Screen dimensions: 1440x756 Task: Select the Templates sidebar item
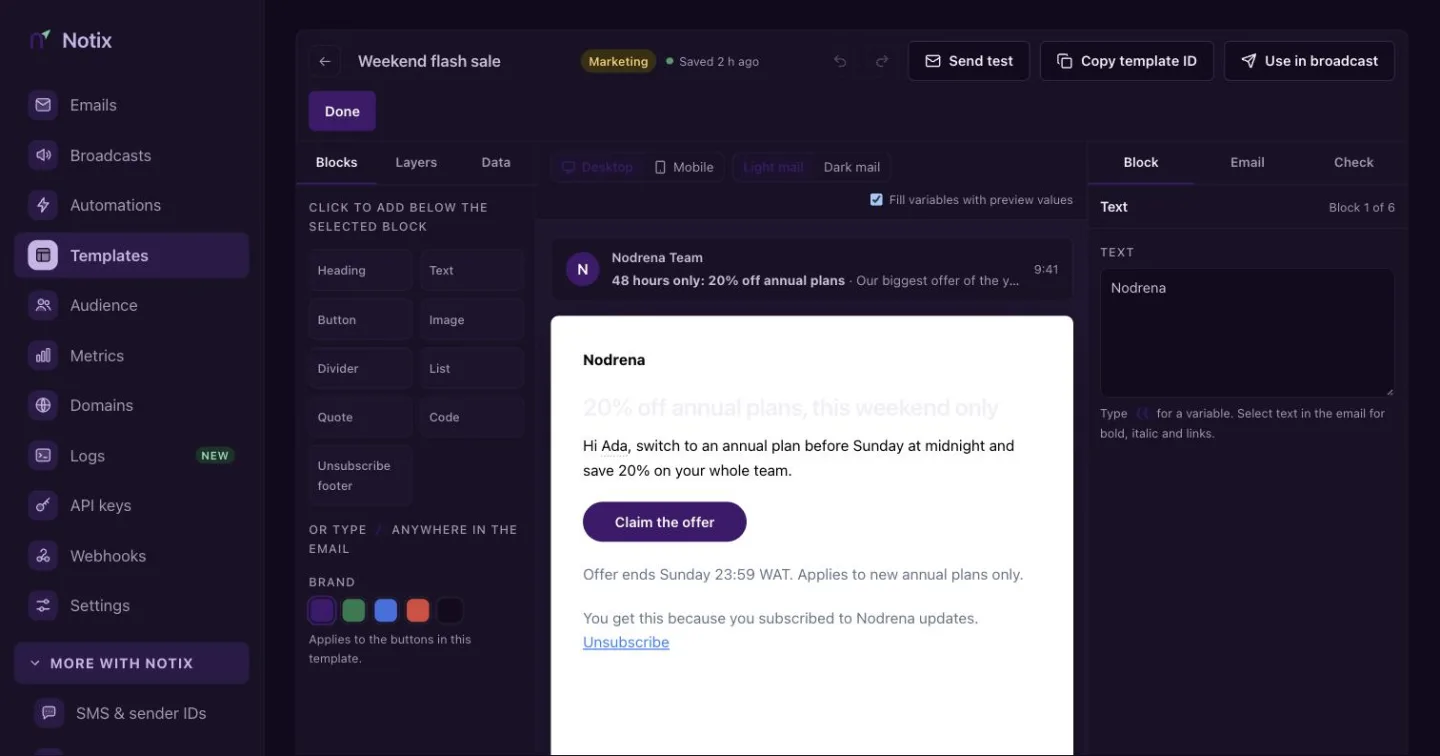[132, 255]
